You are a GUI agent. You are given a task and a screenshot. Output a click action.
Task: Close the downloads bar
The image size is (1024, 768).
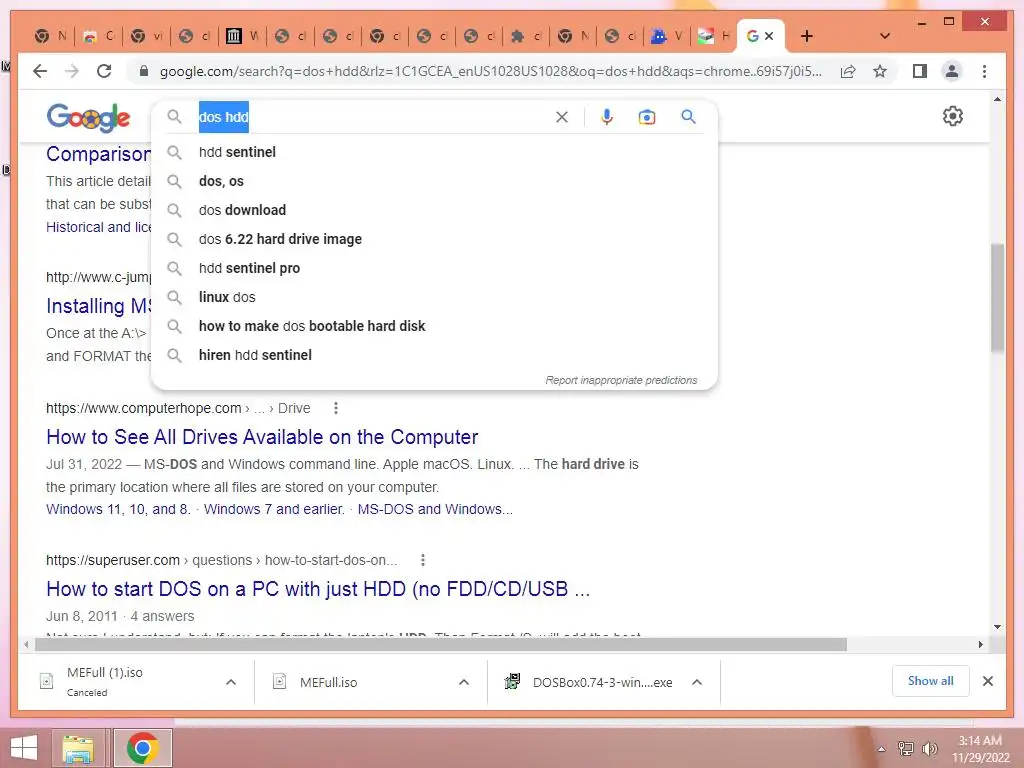tap(987, 681)
